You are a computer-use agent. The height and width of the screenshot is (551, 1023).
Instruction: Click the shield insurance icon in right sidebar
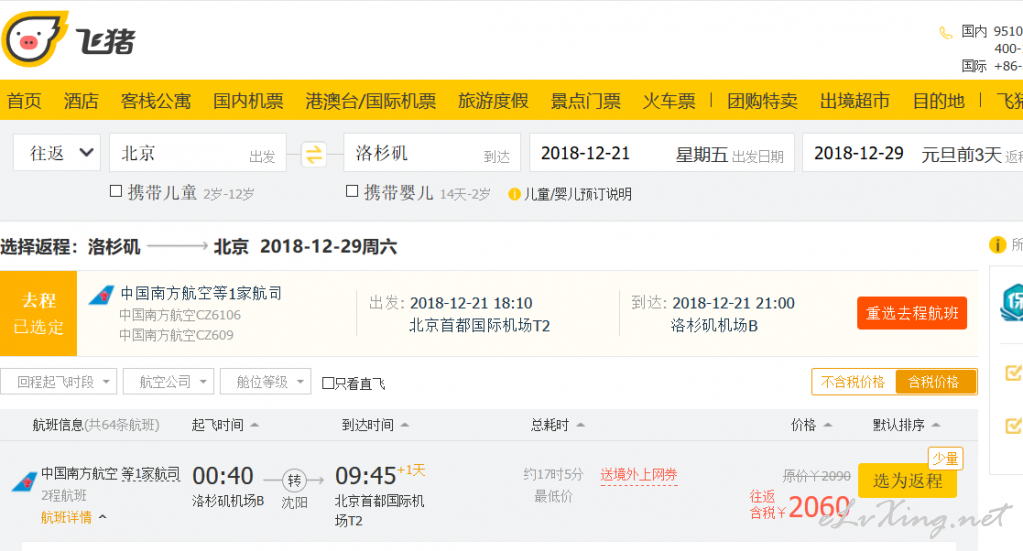click(x=1012, y=302)
